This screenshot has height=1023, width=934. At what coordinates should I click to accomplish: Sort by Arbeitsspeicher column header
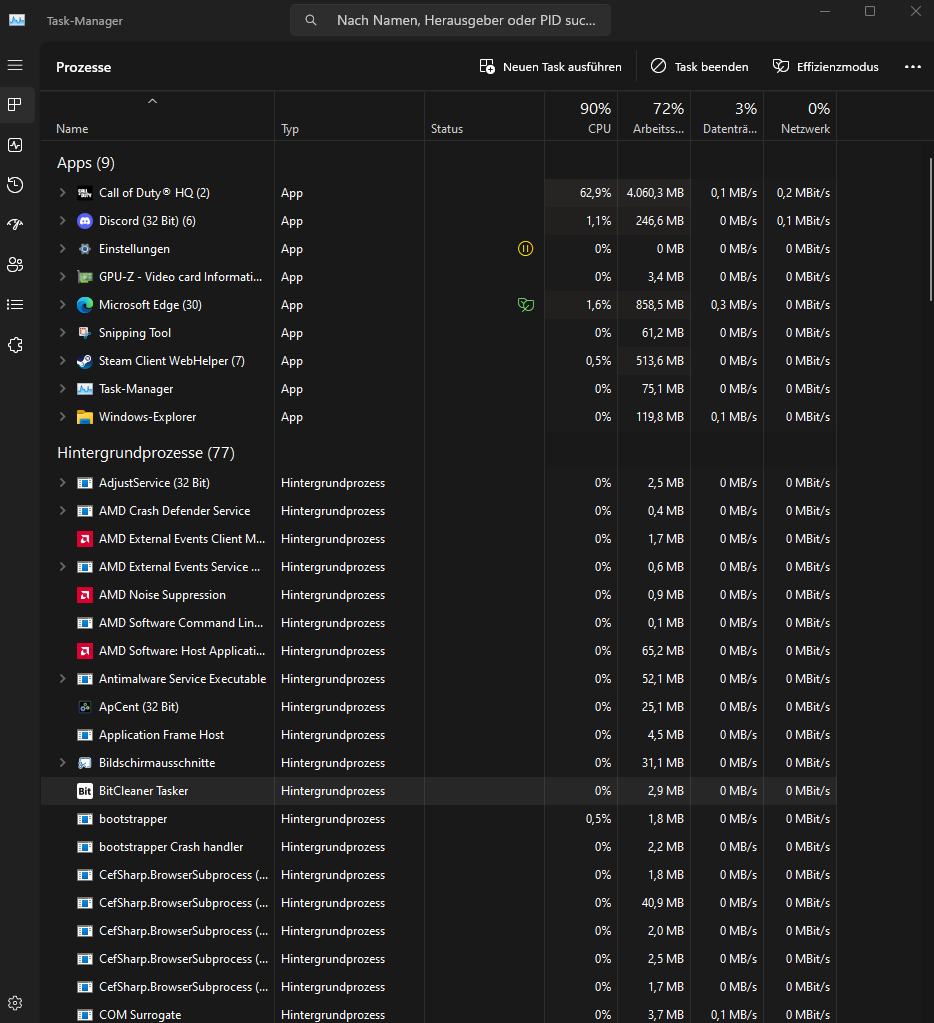click(x=654, y=116)
